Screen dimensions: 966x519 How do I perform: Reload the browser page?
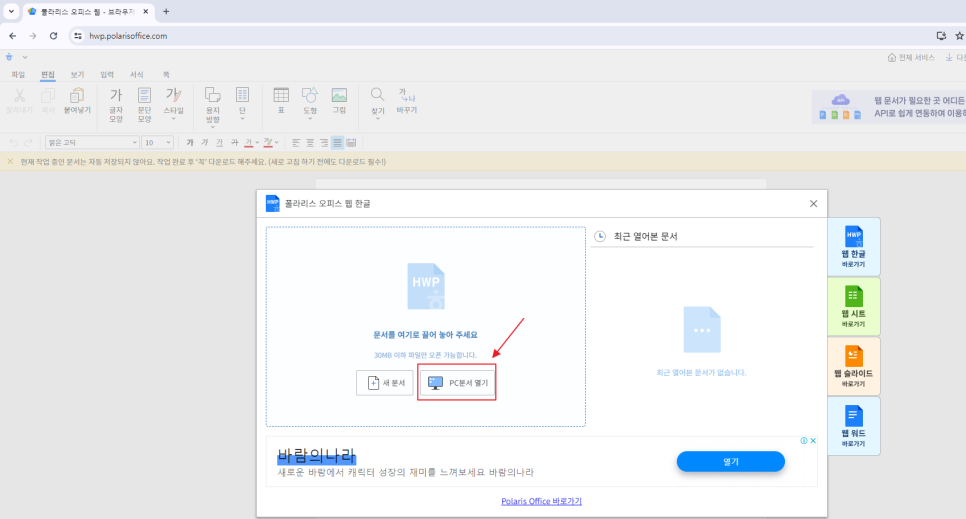[54, 36]
